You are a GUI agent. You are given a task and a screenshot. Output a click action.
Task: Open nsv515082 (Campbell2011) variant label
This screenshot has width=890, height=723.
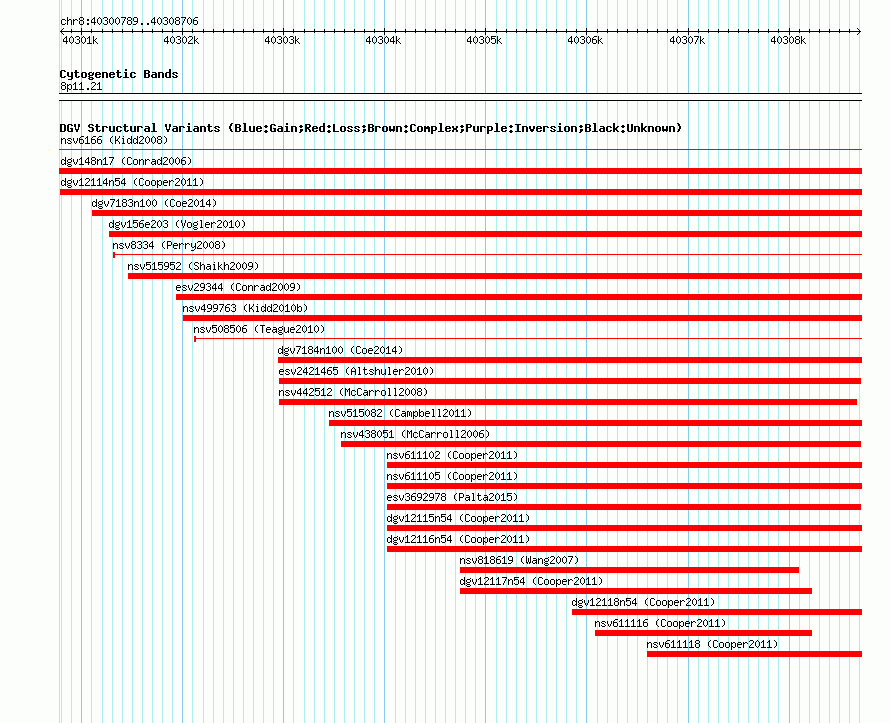[400, 413]
